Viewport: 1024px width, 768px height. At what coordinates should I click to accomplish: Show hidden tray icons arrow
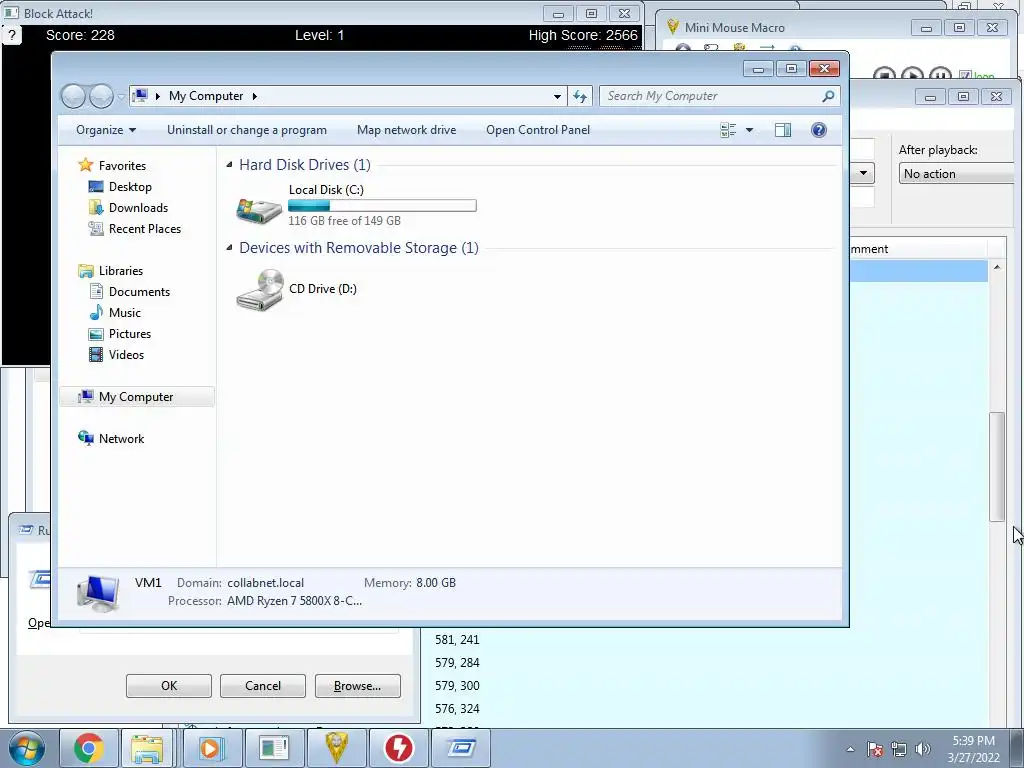pyautogui.click(x=850, y=749)
